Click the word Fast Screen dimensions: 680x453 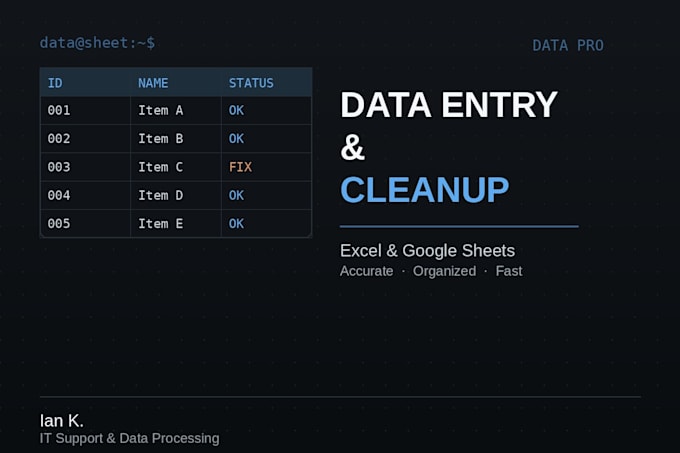pos(509,271)
